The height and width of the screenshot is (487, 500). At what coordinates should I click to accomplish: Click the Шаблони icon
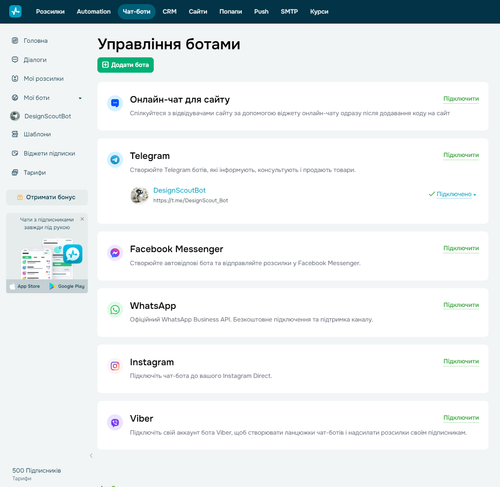(15, 134)
